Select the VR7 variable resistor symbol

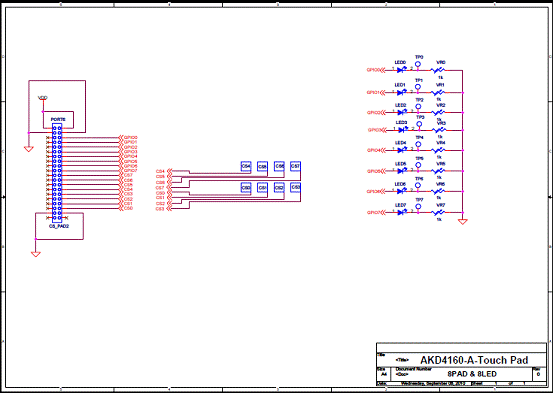tap(438, 213)
